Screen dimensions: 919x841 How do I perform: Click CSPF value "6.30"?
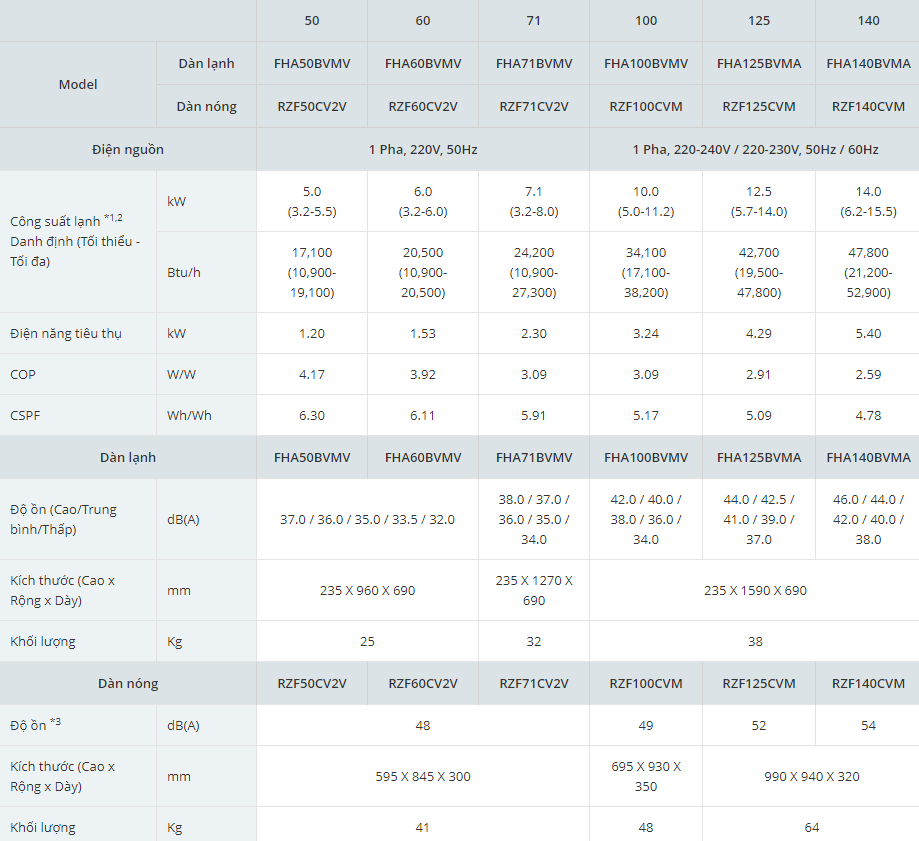312,416
